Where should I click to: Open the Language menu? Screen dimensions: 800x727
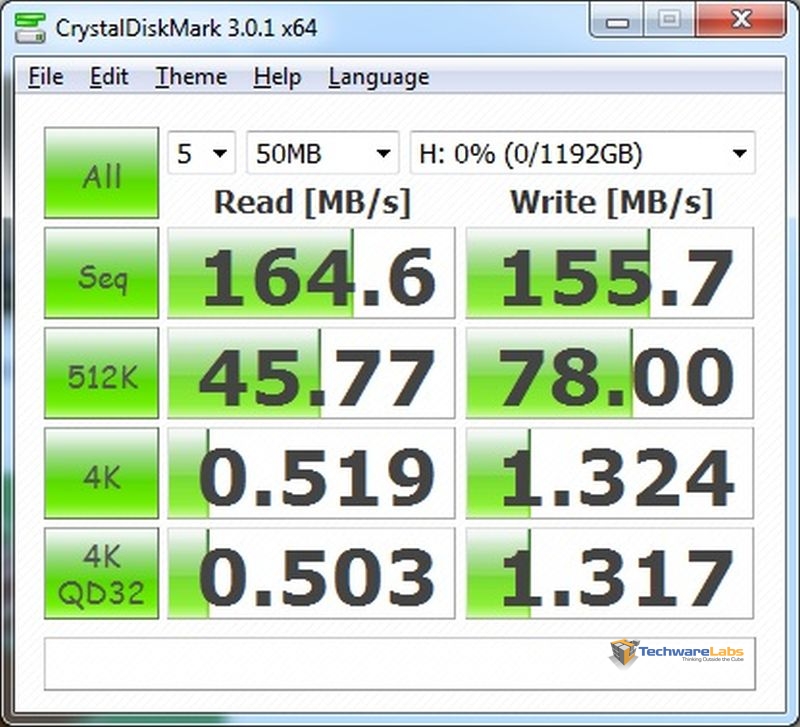click(379, 77)
